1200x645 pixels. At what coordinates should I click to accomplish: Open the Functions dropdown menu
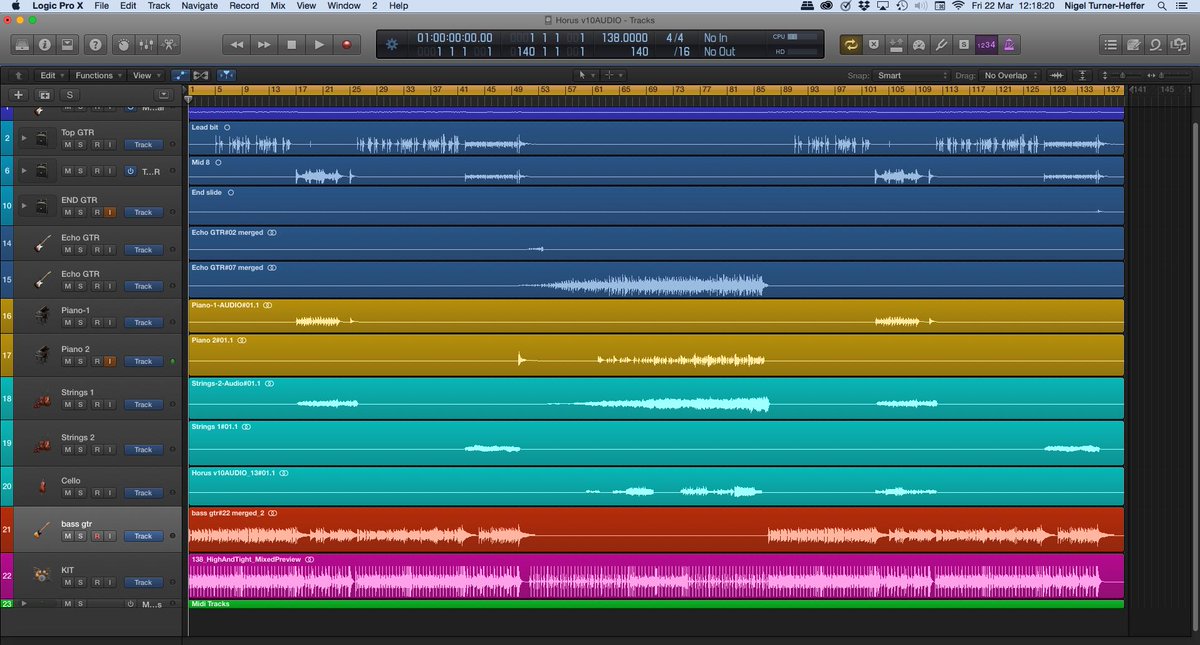coord(98,75)
